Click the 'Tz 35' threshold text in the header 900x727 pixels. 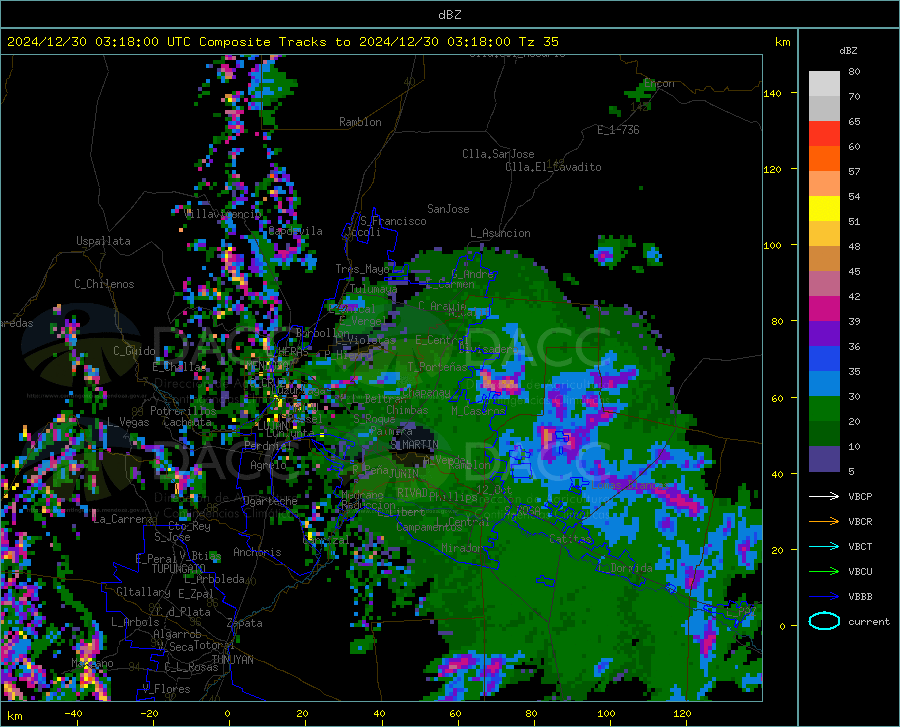538,42
